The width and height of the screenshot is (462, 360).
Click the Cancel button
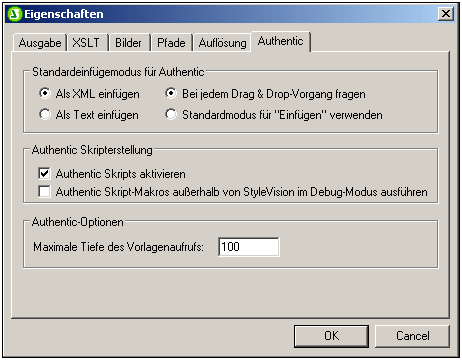coord(412,336)
